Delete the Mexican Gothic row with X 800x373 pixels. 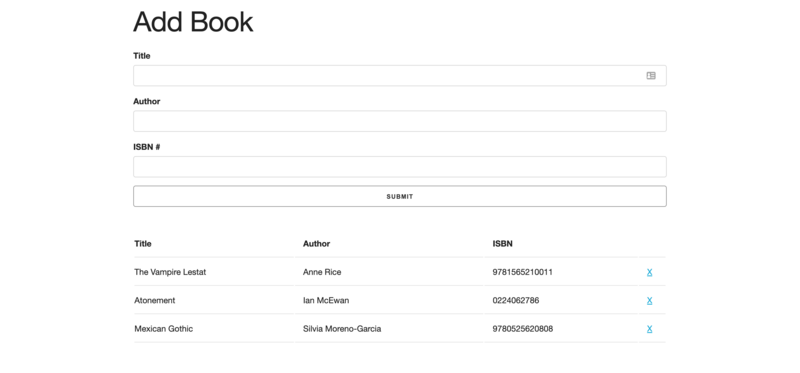coord(649,329)
